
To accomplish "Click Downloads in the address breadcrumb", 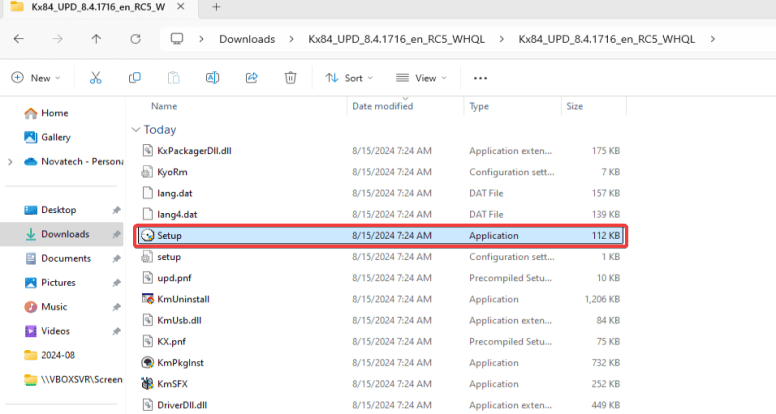I will point(247,39).
